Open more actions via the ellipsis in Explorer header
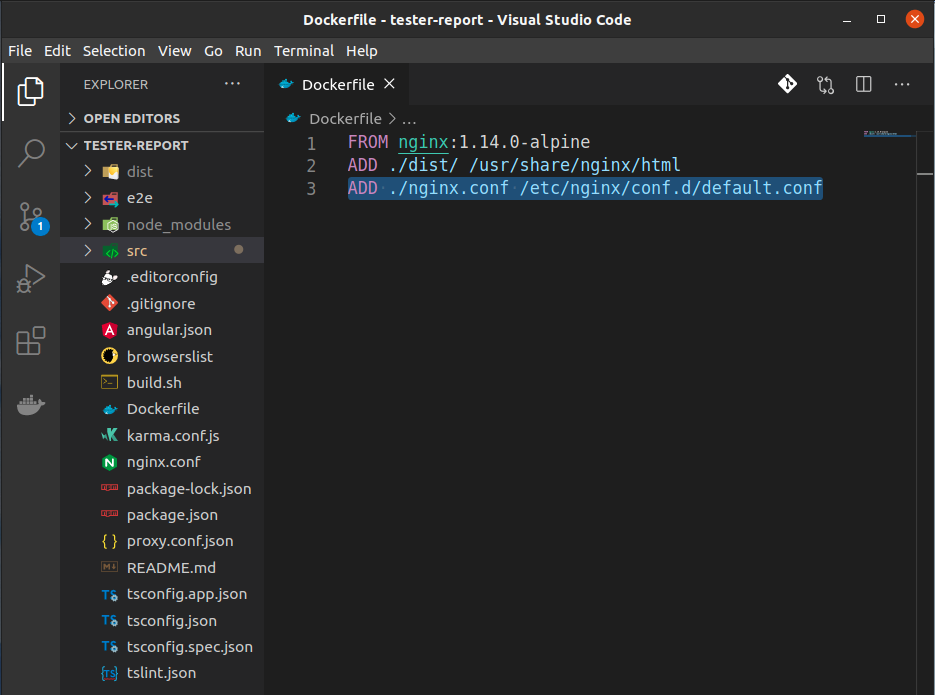Image resolution: width=935 pixels, height=695 pixels. [232, 84]
